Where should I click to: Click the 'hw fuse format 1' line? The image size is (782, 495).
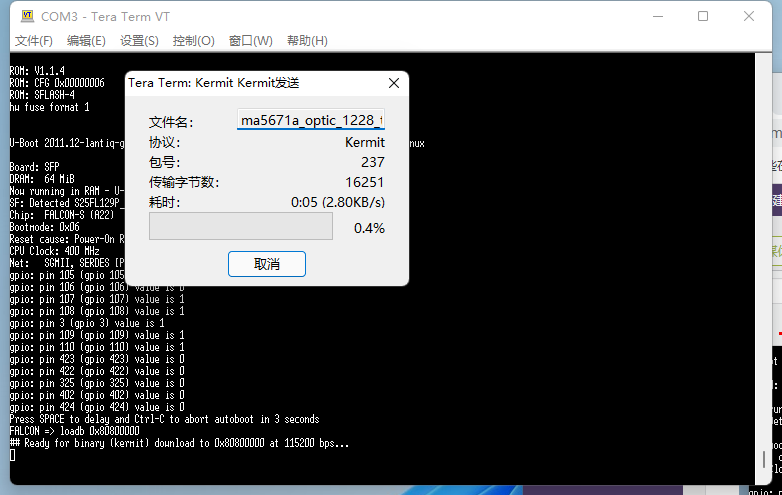(49, 107)
